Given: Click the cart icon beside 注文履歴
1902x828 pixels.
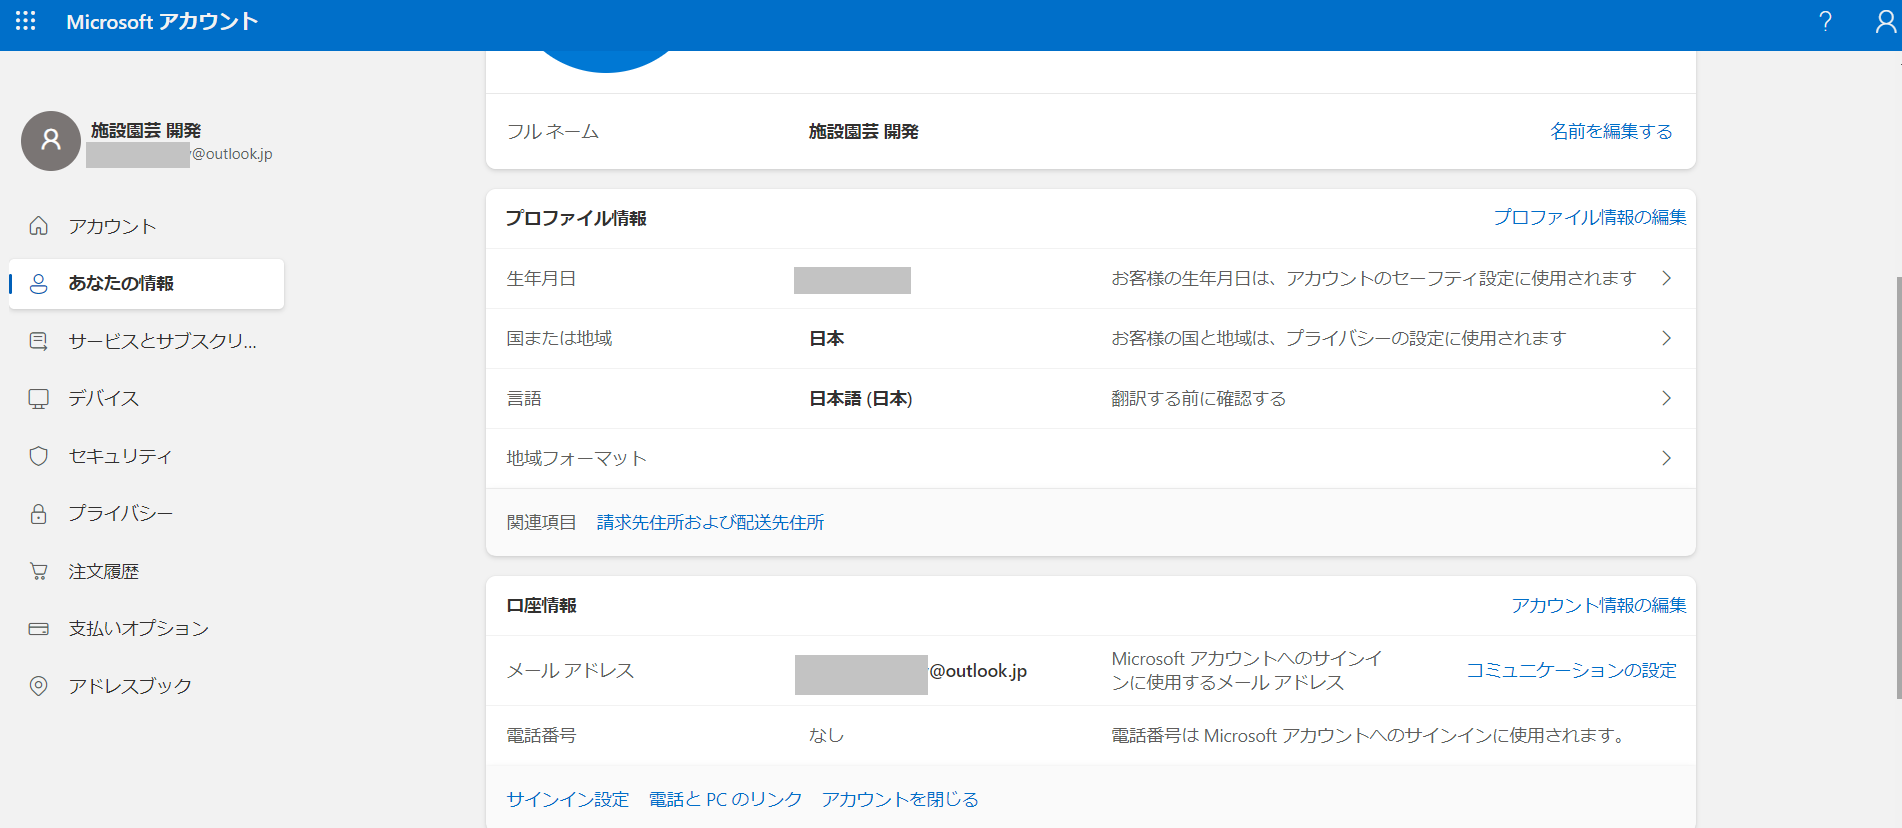Looking at the screenshot, I should (38, 571).
